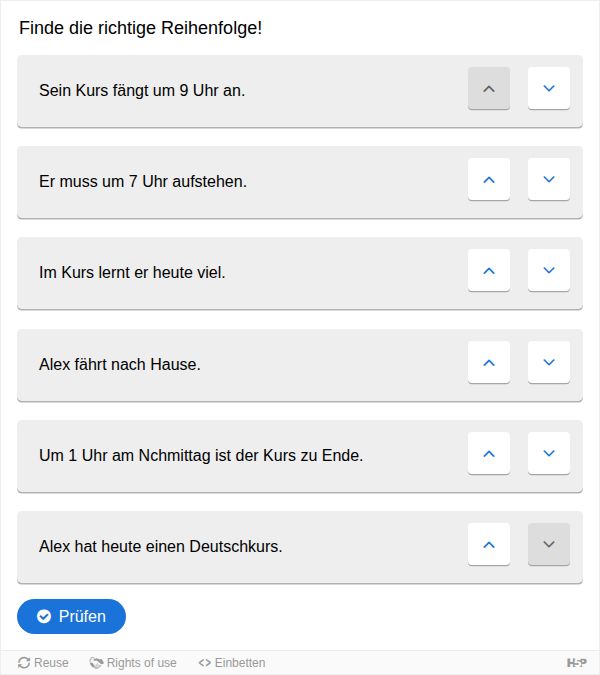Move 'Im Kurs lernt er heute viel' up
Viewport: 600px width, 675px height.
tap(489, 271)
